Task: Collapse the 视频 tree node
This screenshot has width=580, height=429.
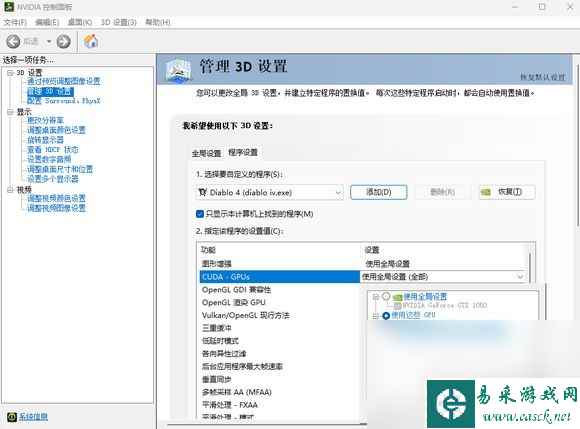Action: point(10,190)
